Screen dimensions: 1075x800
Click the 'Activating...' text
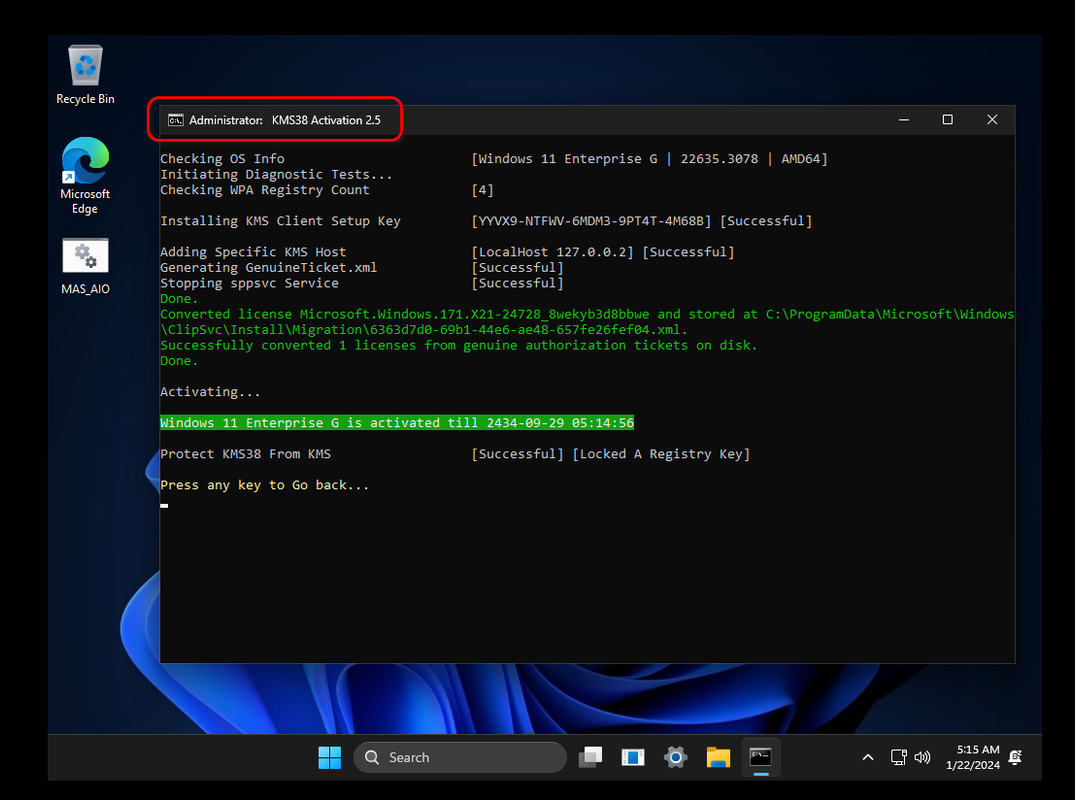(210, 392)
